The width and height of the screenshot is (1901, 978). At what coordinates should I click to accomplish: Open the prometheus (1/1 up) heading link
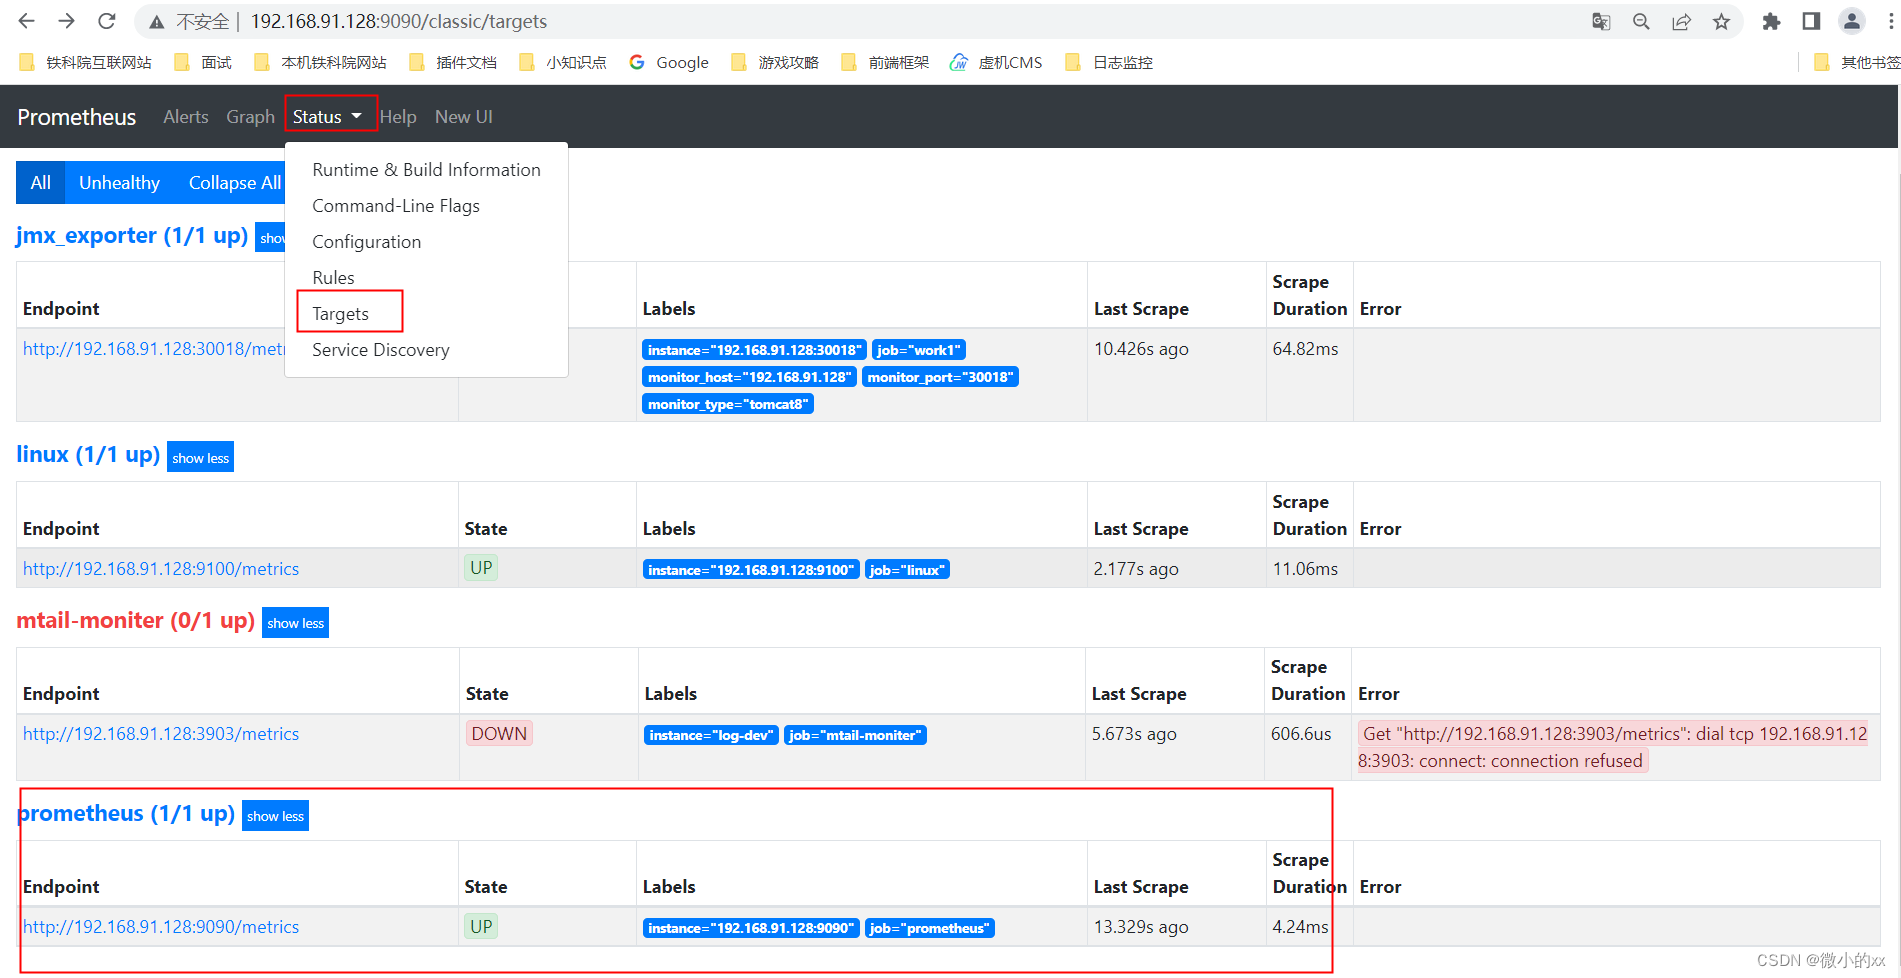point(126,814)
